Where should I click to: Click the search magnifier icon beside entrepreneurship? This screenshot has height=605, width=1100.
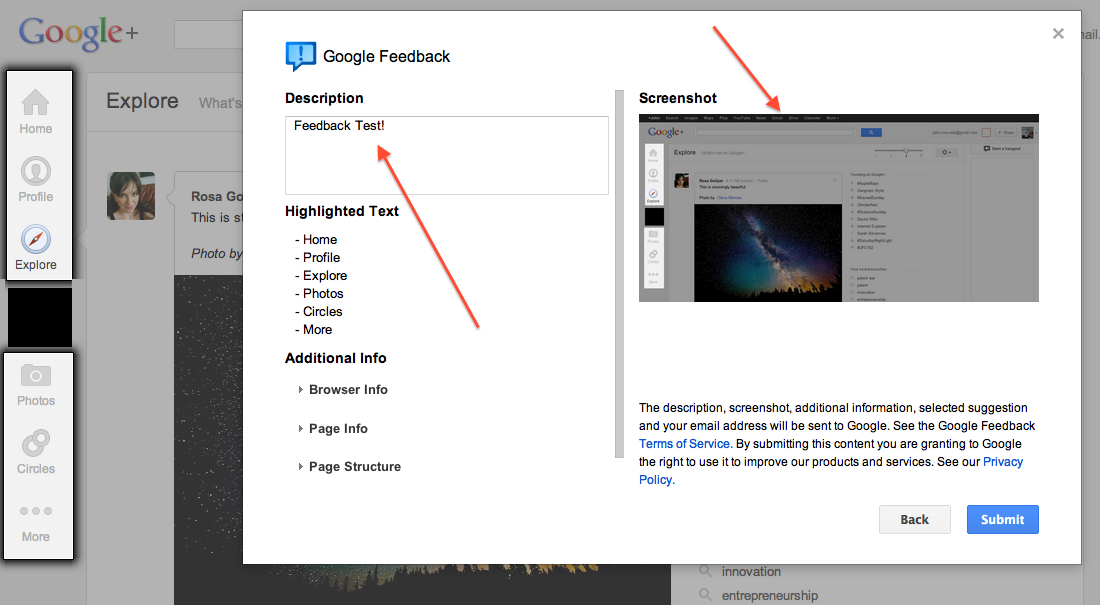tap(705, 594)
